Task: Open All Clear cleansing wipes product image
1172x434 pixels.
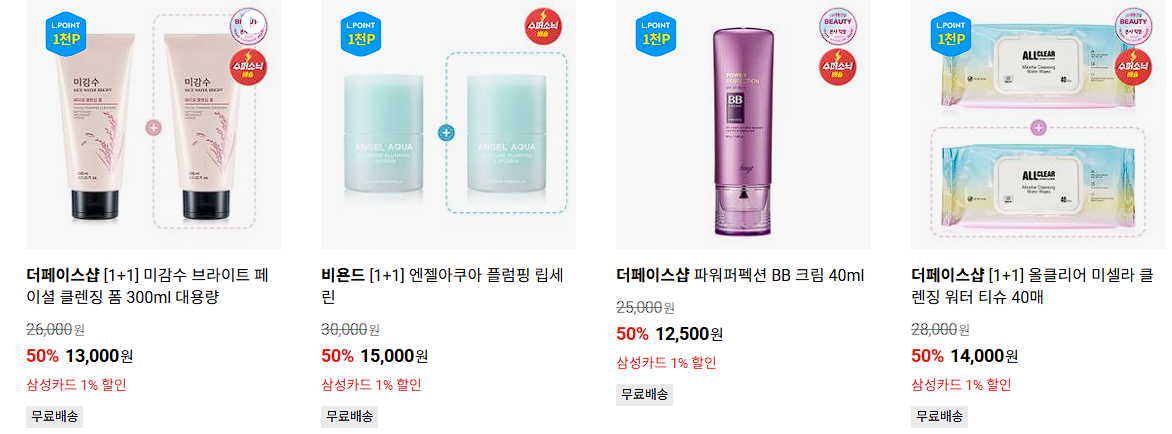Action: (1038, 124)
